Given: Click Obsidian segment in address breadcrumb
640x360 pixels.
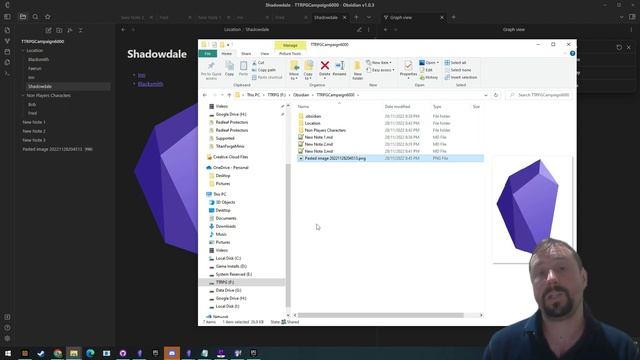Looking at the screenshot, I should (x=301, y=95).
